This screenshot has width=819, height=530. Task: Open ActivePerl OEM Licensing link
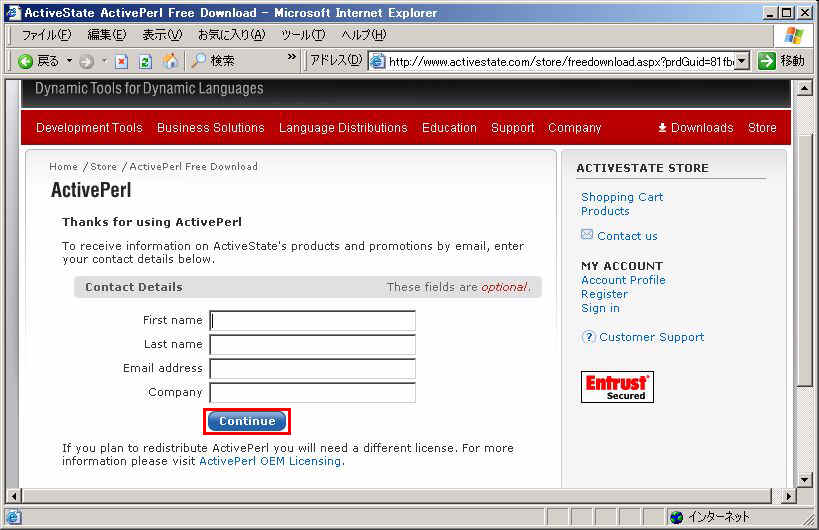270,461
